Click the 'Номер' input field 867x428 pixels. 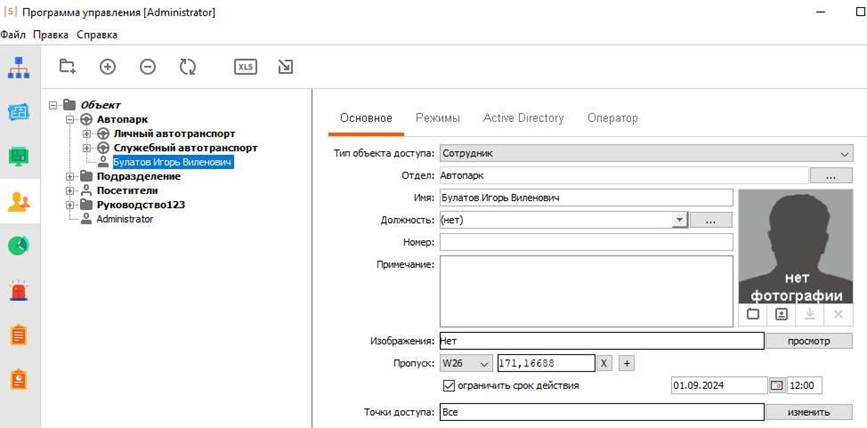pos(586,242)
